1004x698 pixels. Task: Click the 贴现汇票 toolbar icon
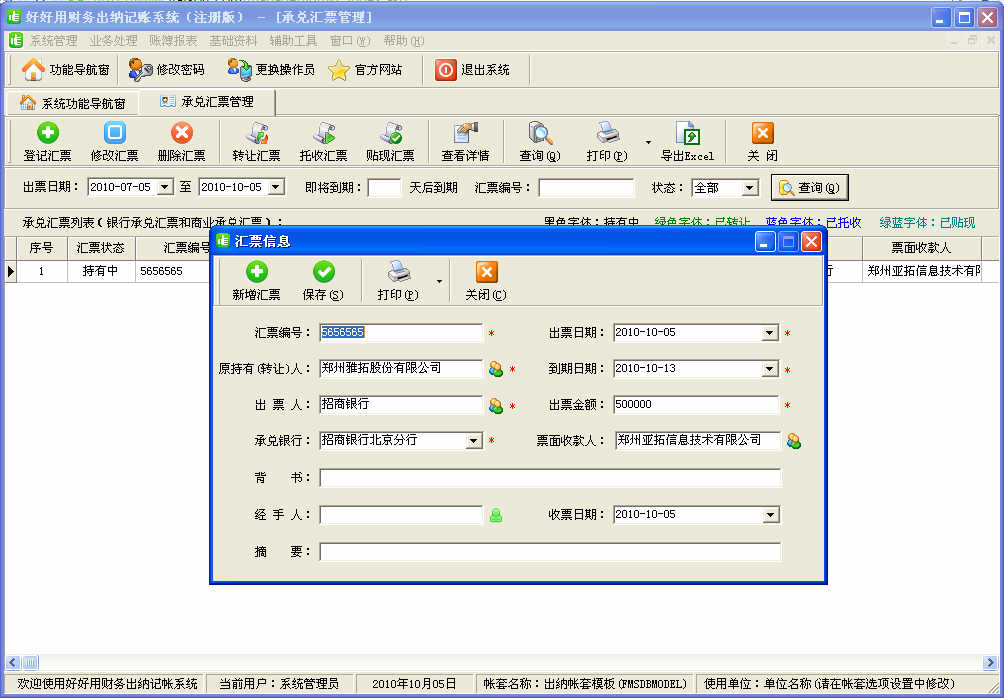pyautogui.click(x=390, y=133)
